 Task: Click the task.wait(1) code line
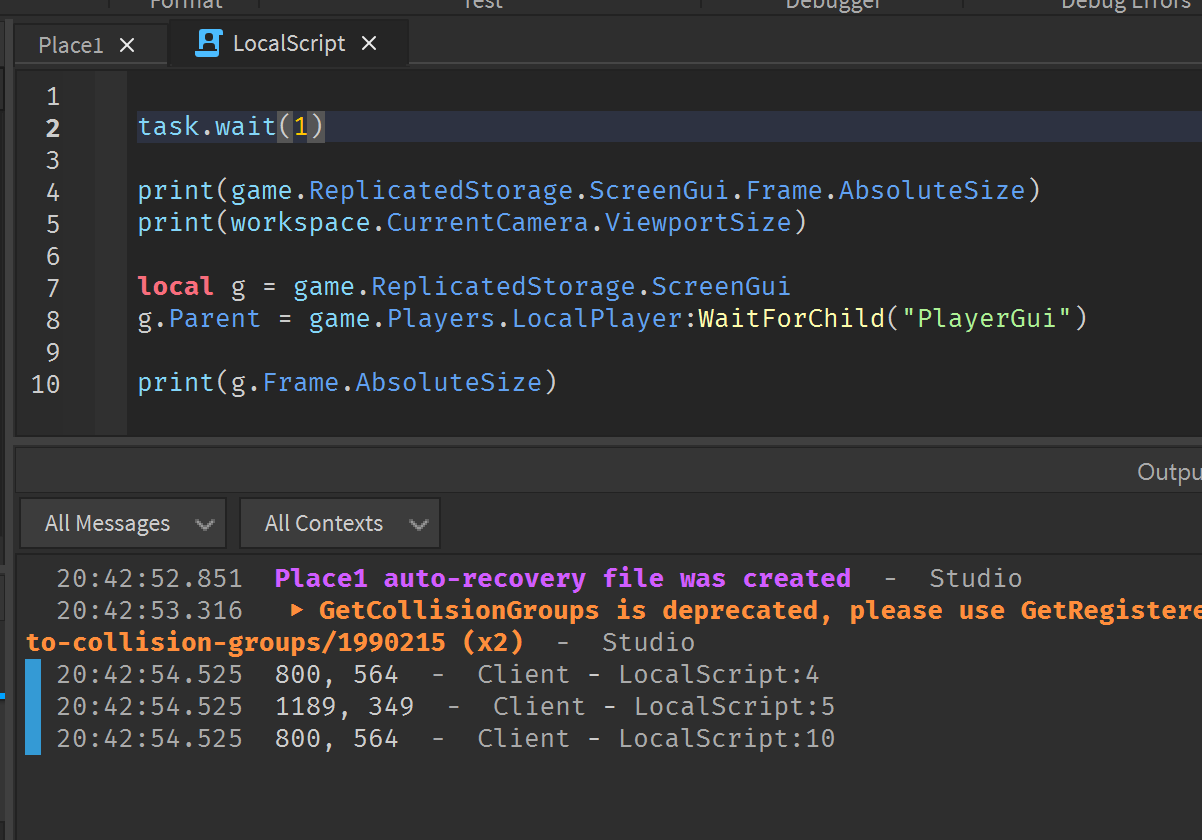point(232,127)
